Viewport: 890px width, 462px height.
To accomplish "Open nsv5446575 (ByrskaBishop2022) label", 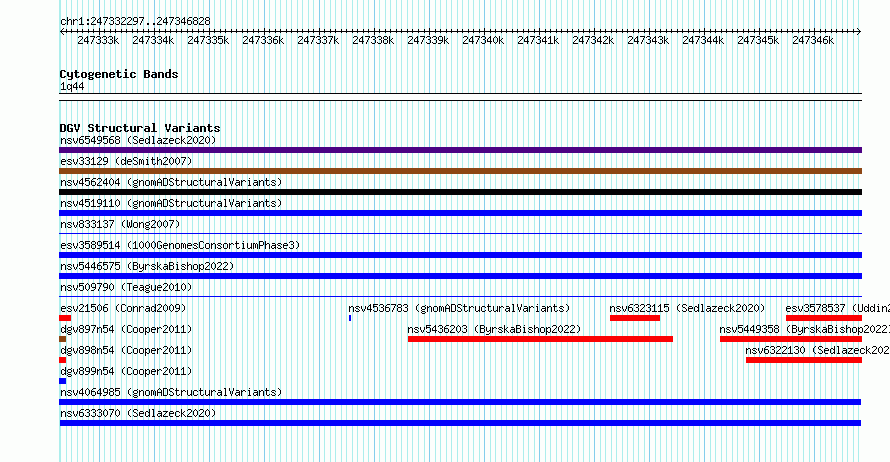I will pos(147,266).
